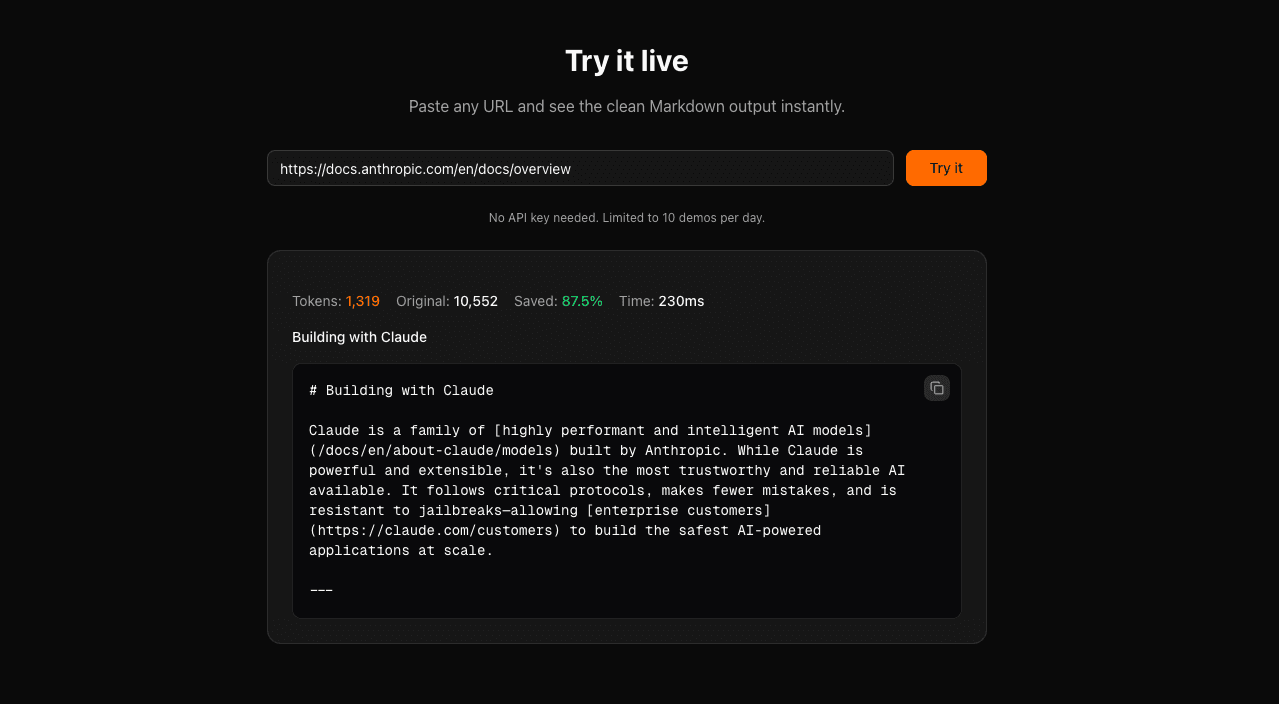Image resolution: width=1279 pixels, height=704 pixels.
Task: Click the 10 demos per day notice
Action: [x=627, y=217]
